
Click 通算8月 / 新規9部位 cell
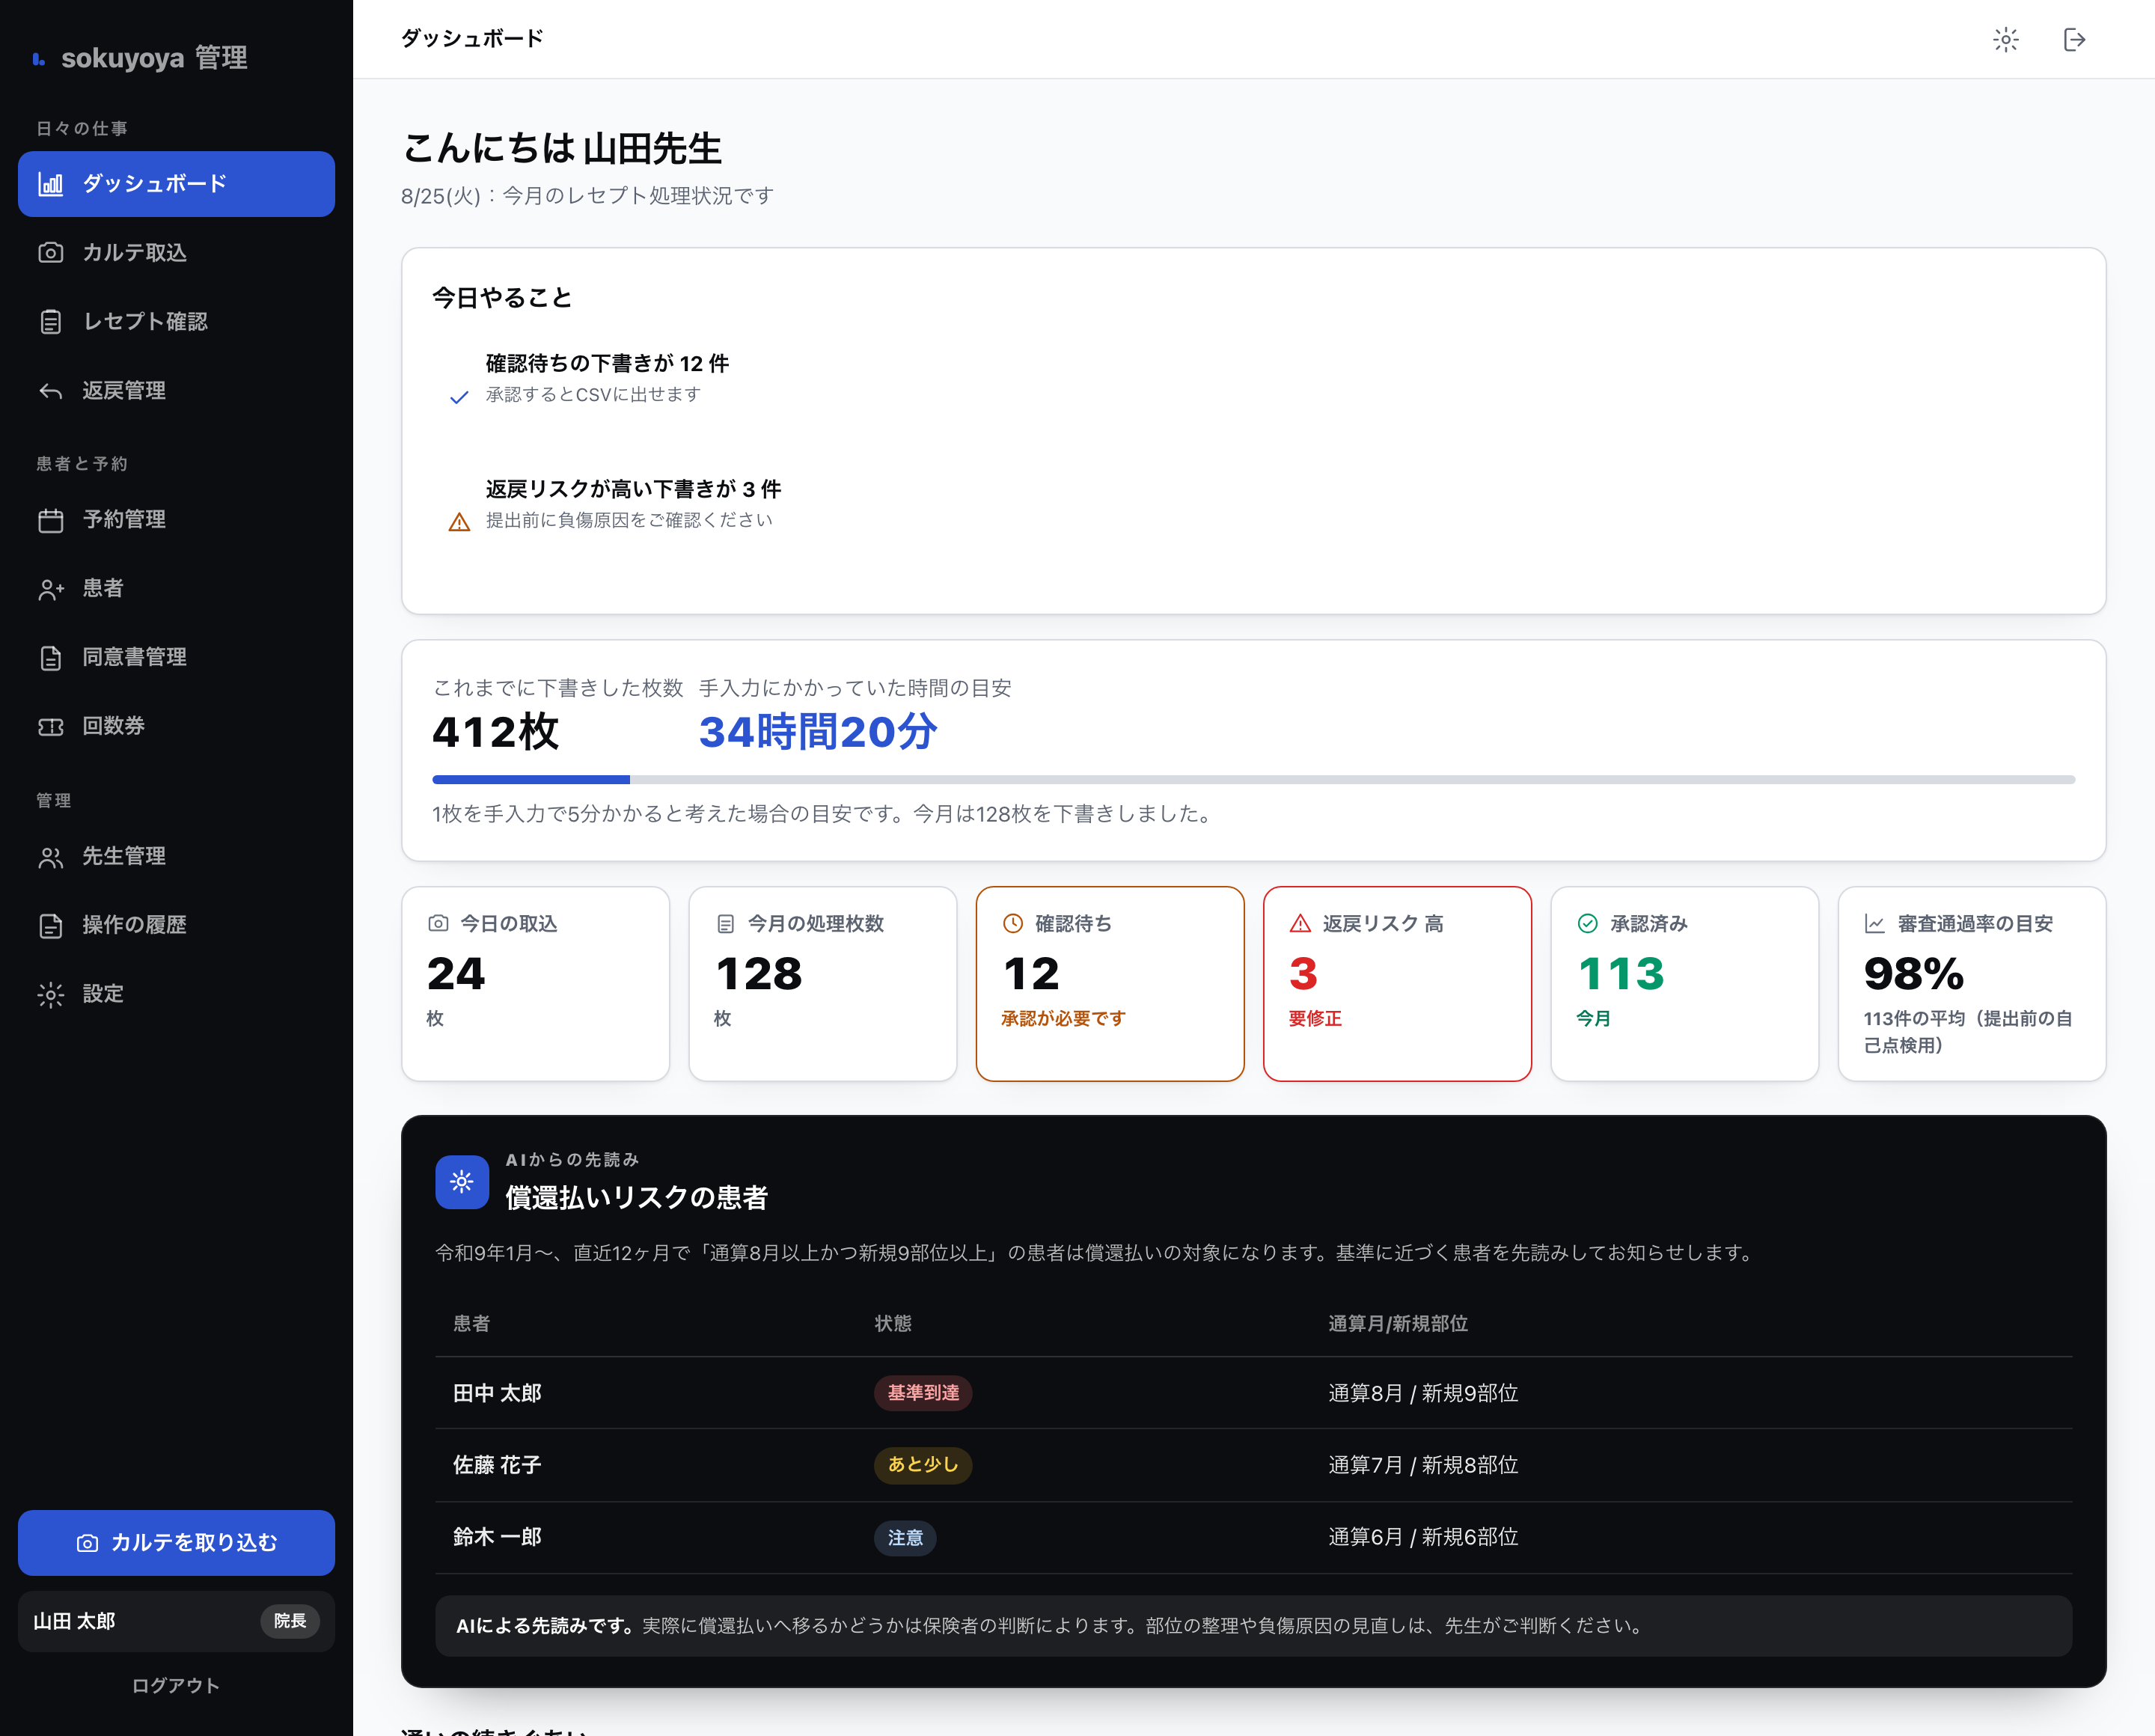(x=1423, y=1393)
